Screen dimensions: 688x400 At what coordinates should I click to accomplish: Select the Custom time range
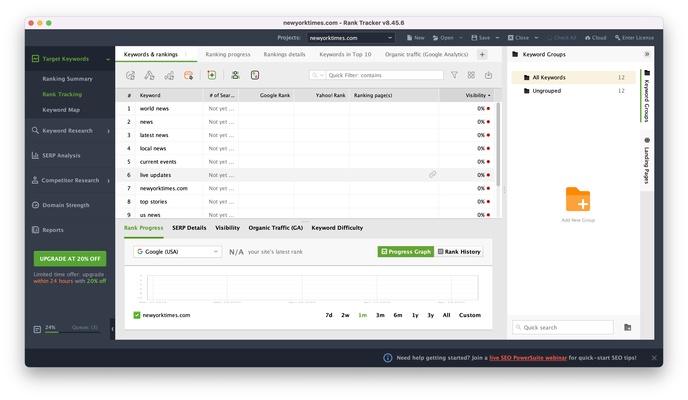pos(469,315)
